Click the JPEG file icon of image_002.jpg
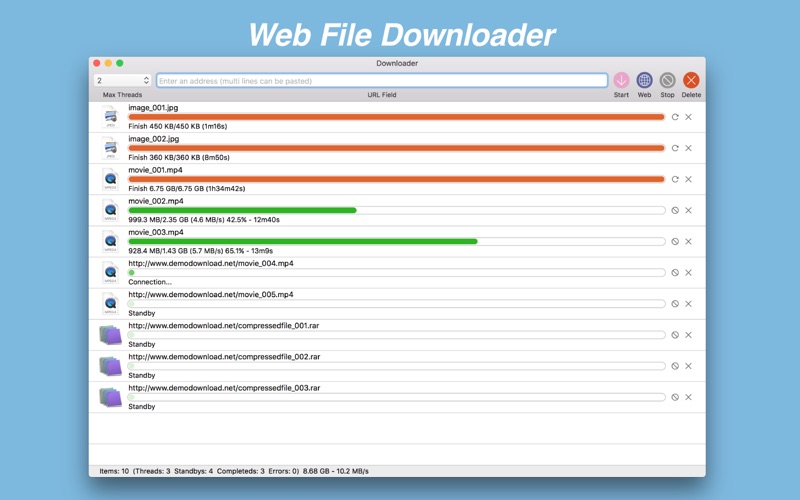 coord(110,148)
